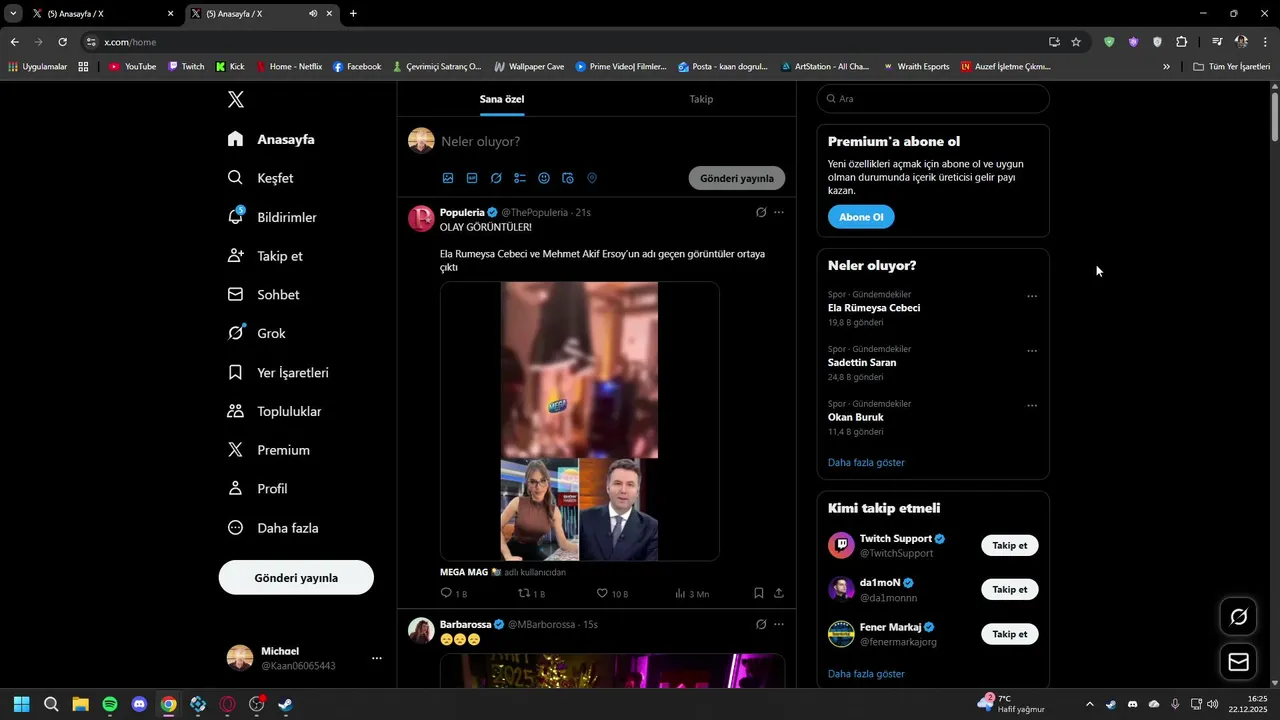Viewport: 1280px width, 720px height.
Task: Open account menu dots next to Michael
Action: click(x=377, y=658)
